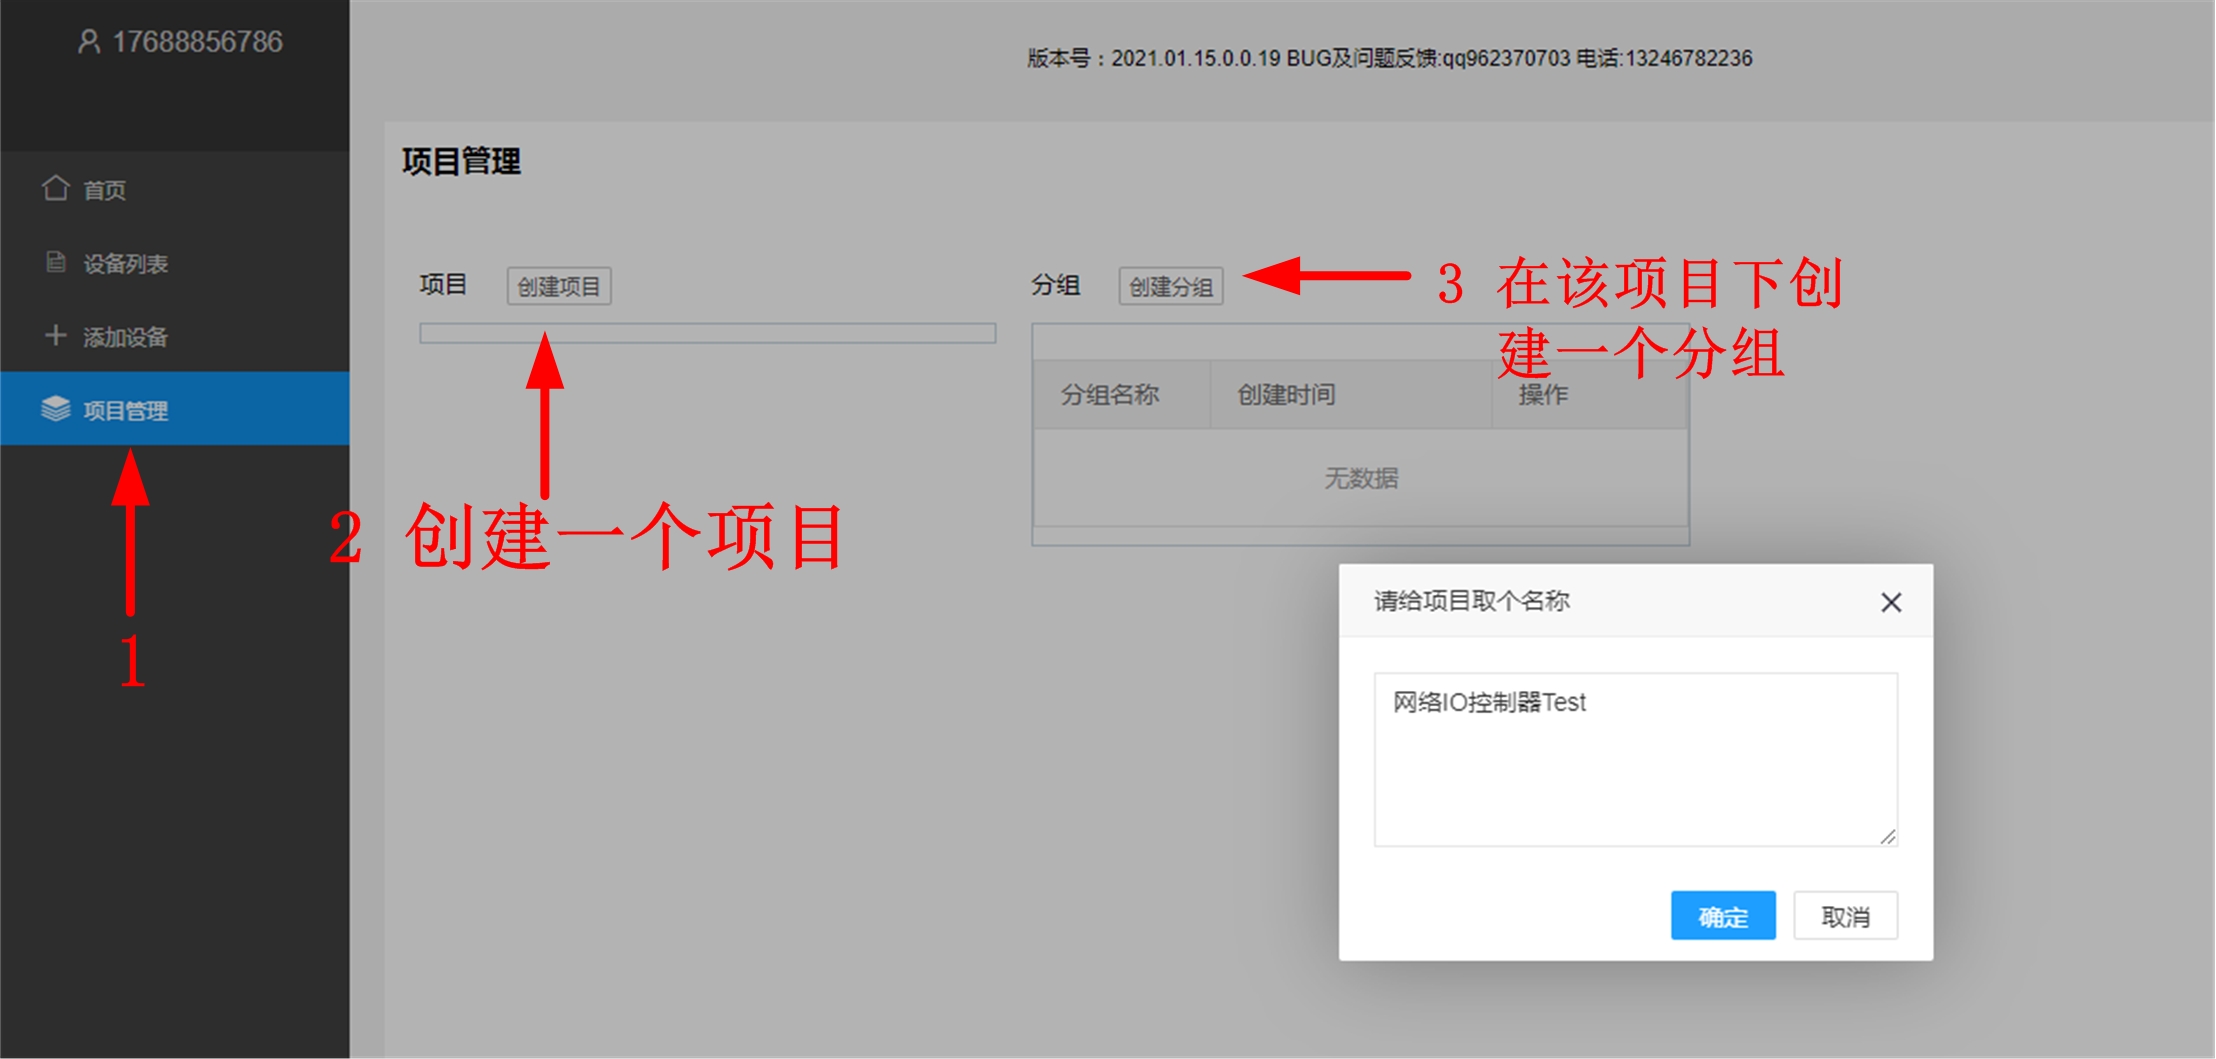Click the 创建项目 button
The image size is (2216, 1059).
click(558, 286)
